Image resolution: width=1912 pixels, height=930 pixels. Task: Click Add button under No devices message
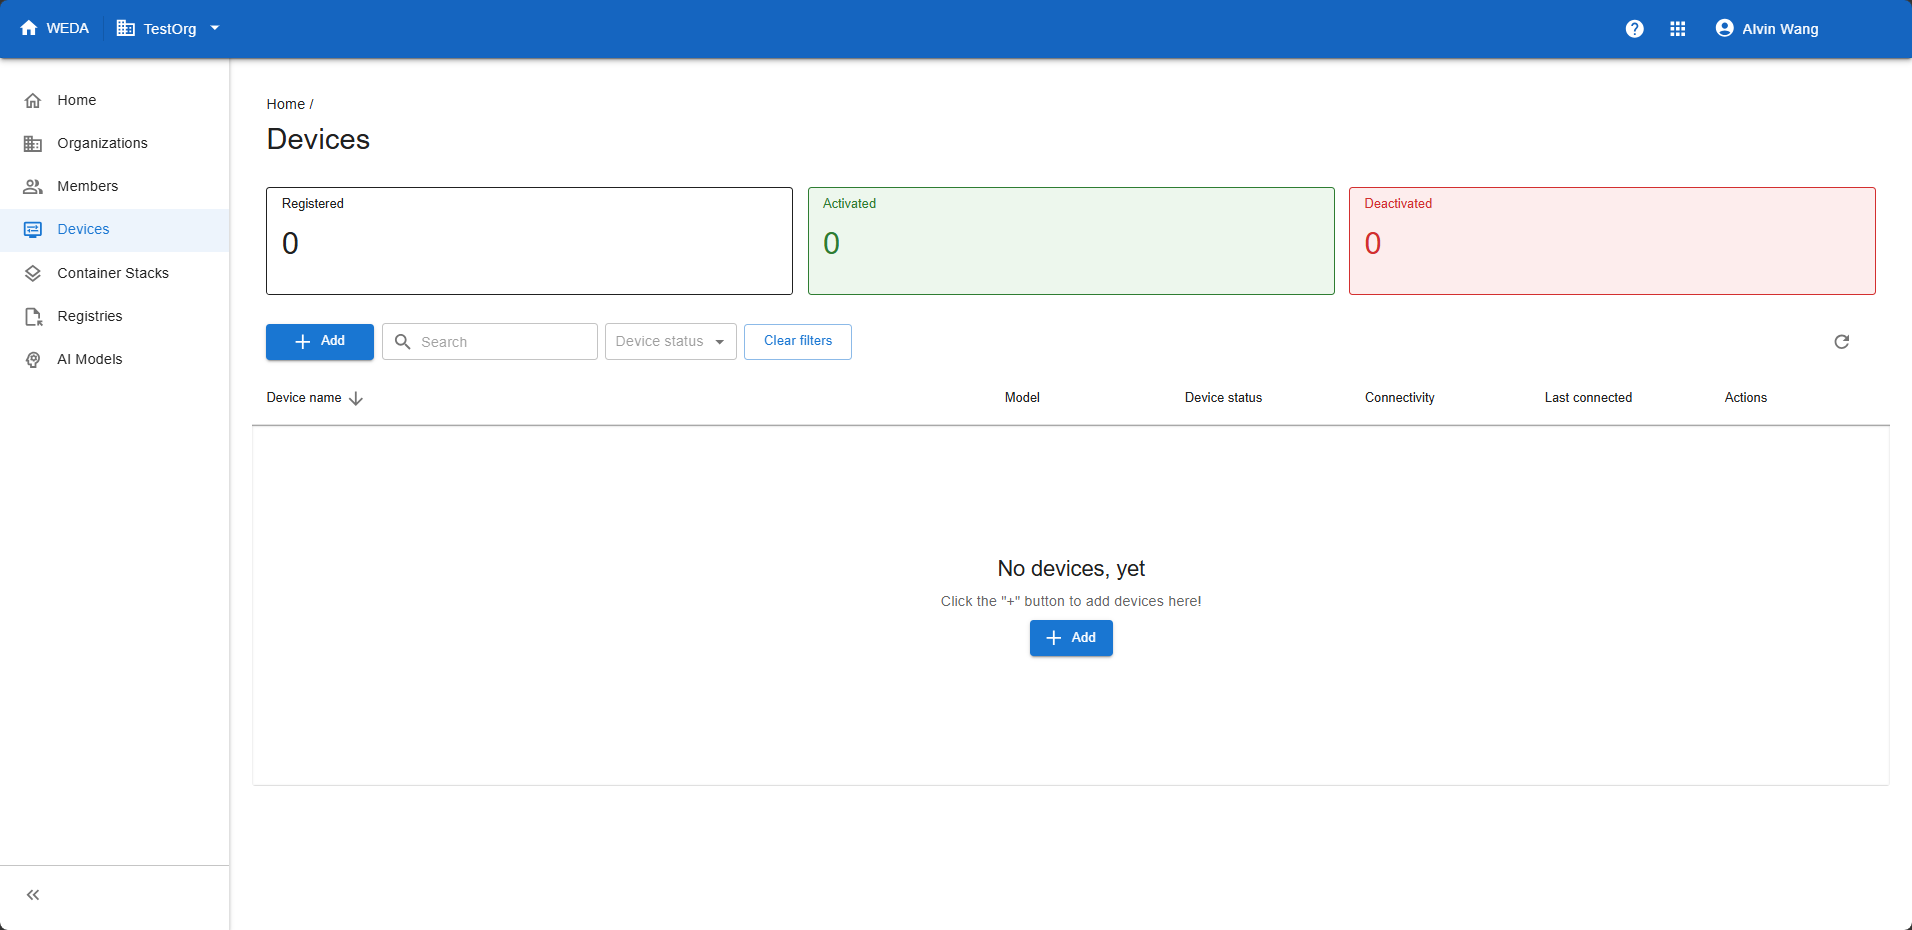(1071, 638)
